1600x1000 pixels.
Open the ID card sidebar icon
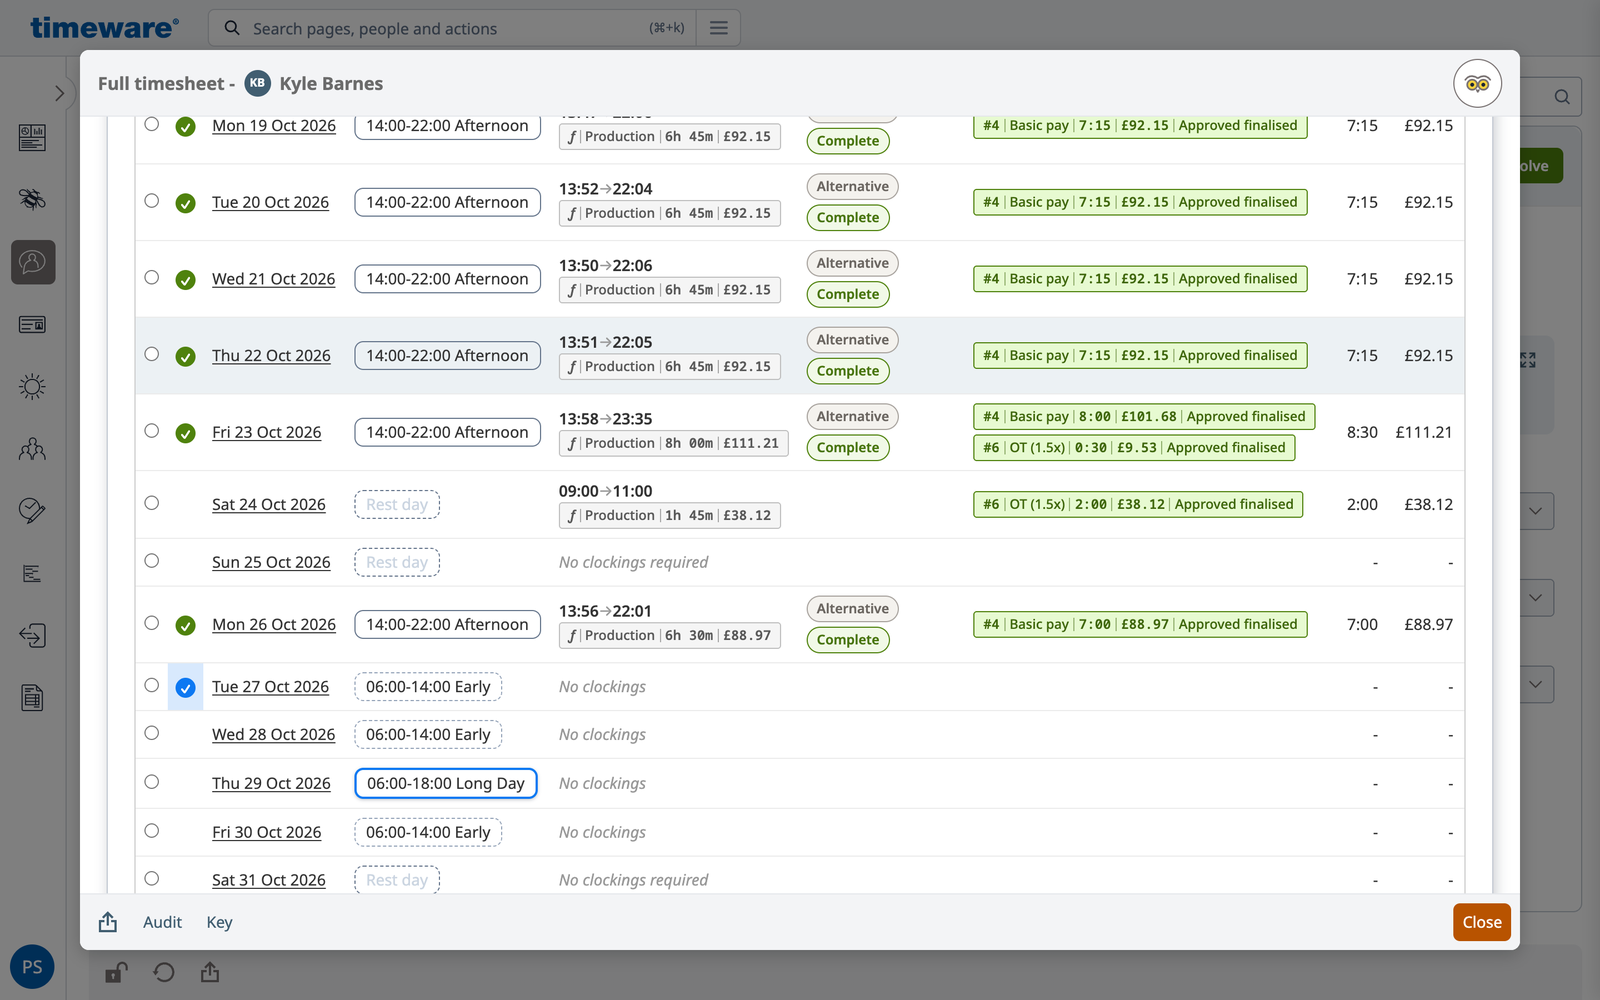click(32, 324)
